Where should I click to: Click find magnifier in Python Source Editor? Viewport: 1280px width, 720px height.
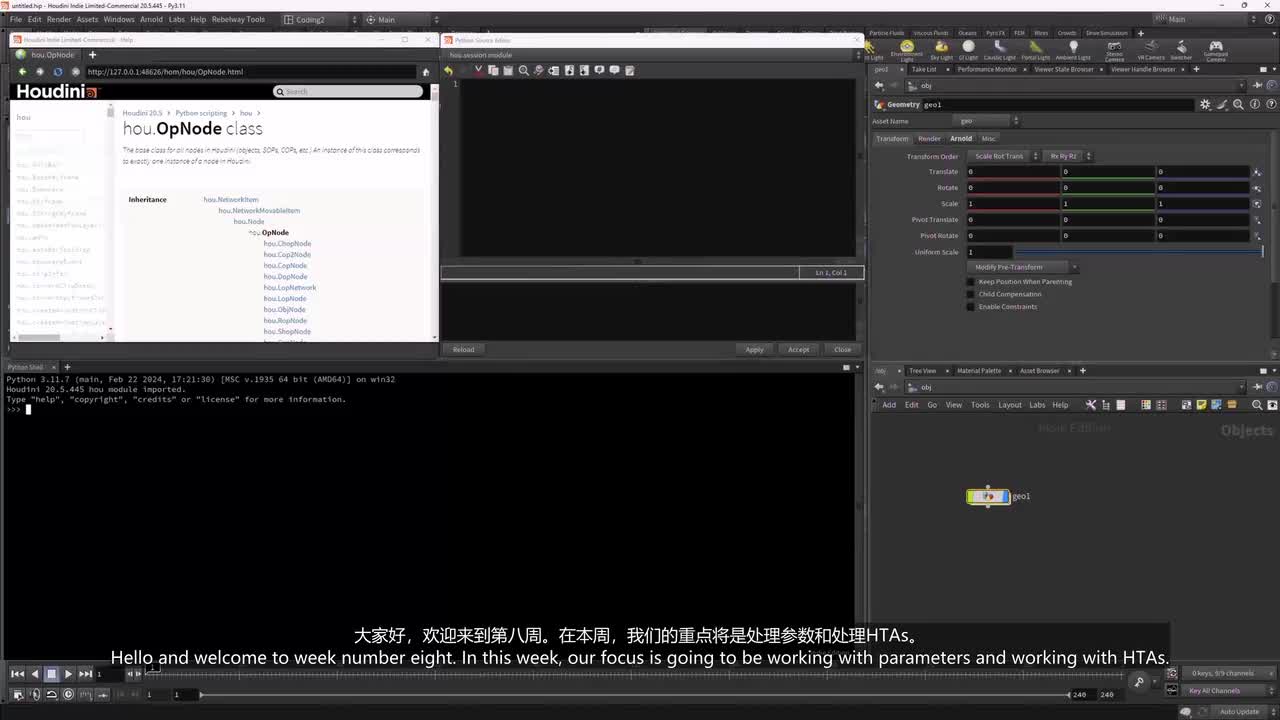523,70
